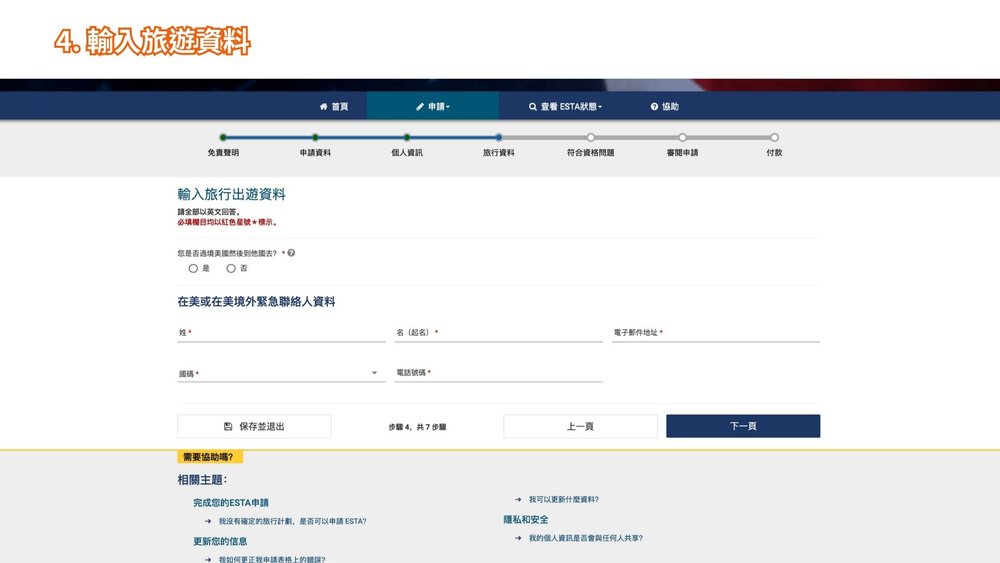
Task: Click 審閱申請 step marker
Action: [682, 137]
